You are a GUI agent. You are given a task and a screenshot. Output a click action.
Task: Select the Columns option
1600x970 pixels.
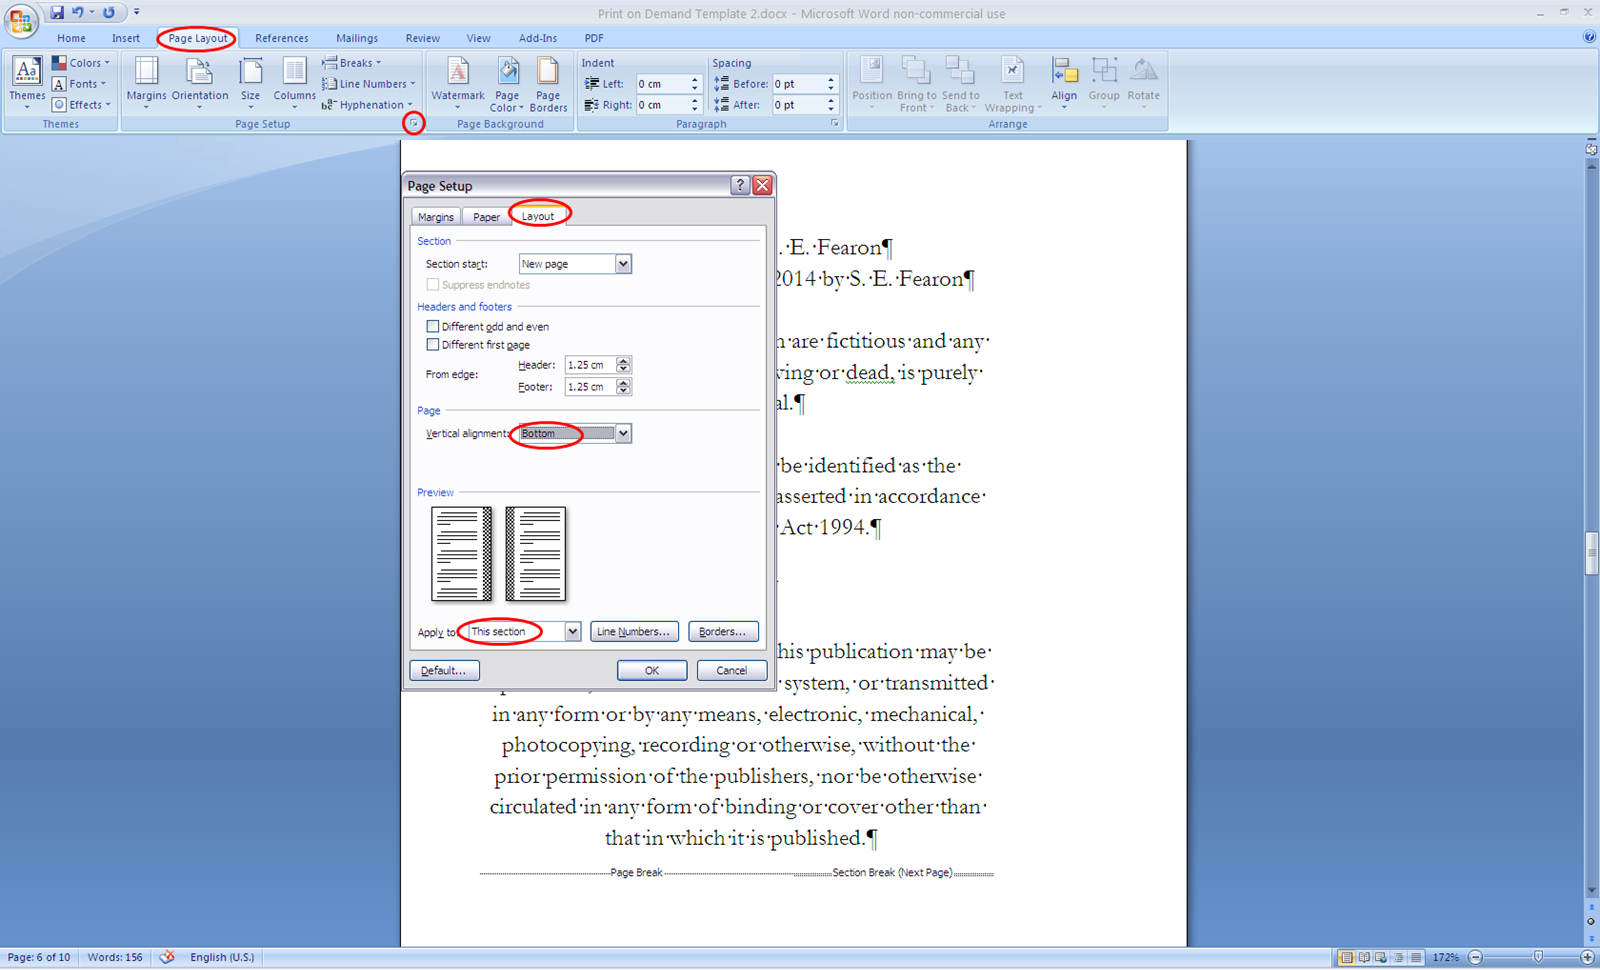293,82
